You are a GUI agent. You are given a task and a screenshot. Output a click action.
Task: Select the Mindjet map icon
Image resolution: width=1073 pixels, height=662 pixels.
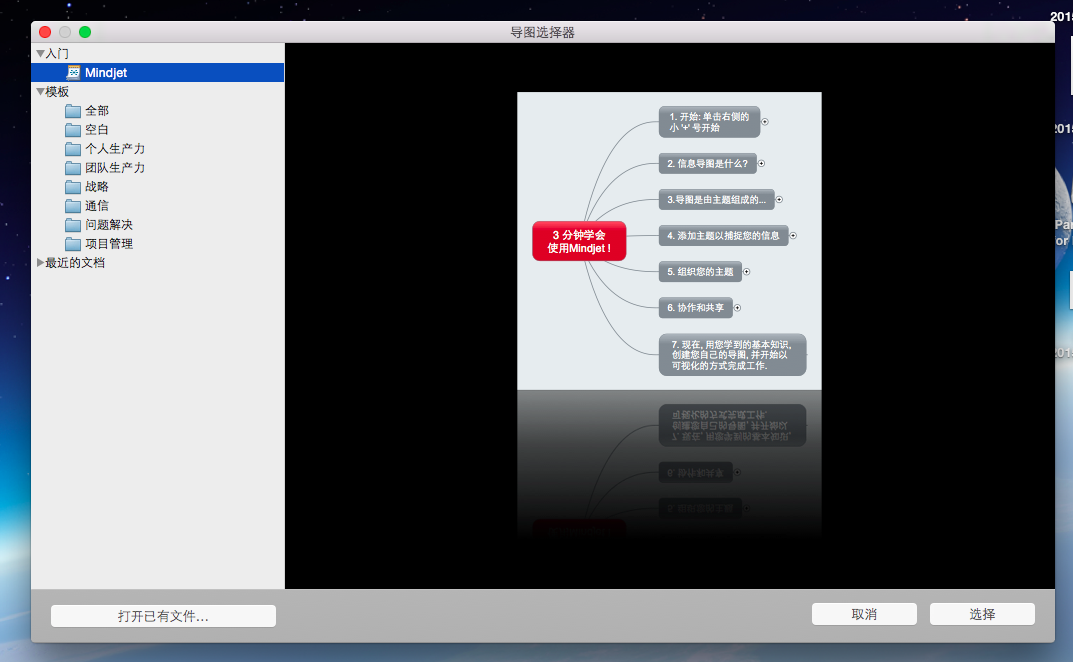[73, 73]
